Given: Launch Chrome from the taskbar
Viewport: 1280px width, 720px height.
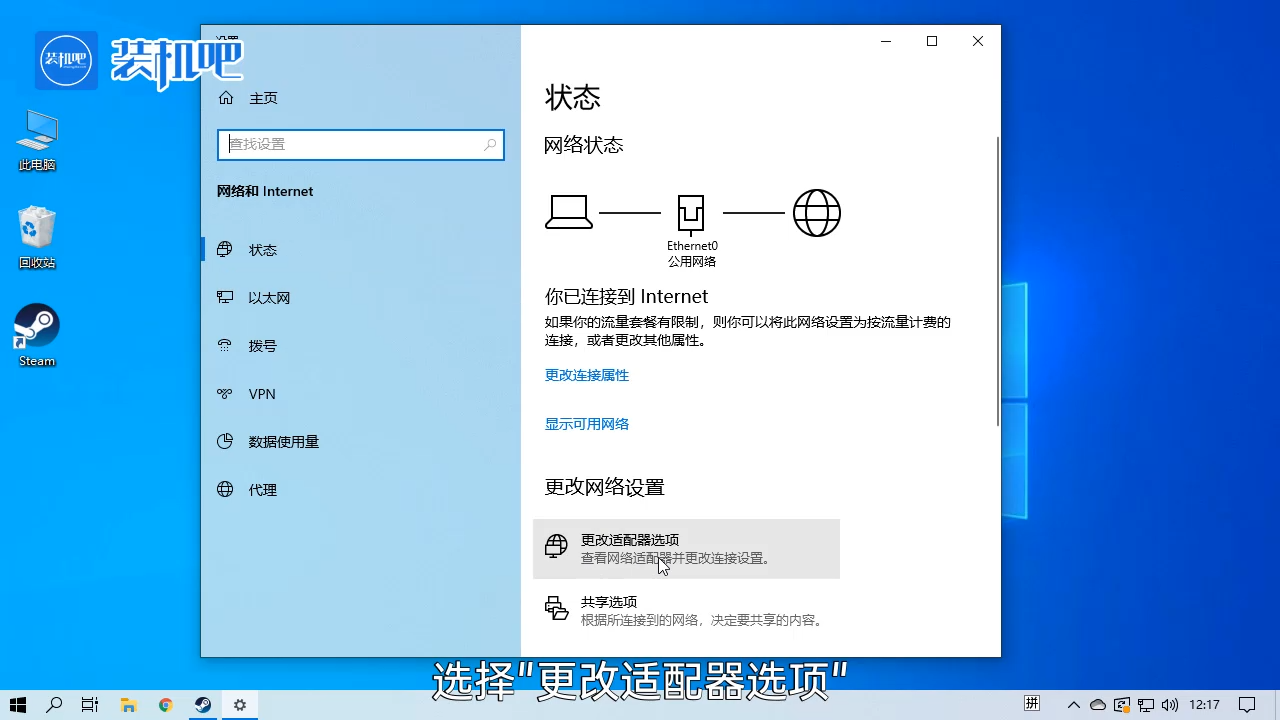Looking at the screenshot, I should pos(165,705).
